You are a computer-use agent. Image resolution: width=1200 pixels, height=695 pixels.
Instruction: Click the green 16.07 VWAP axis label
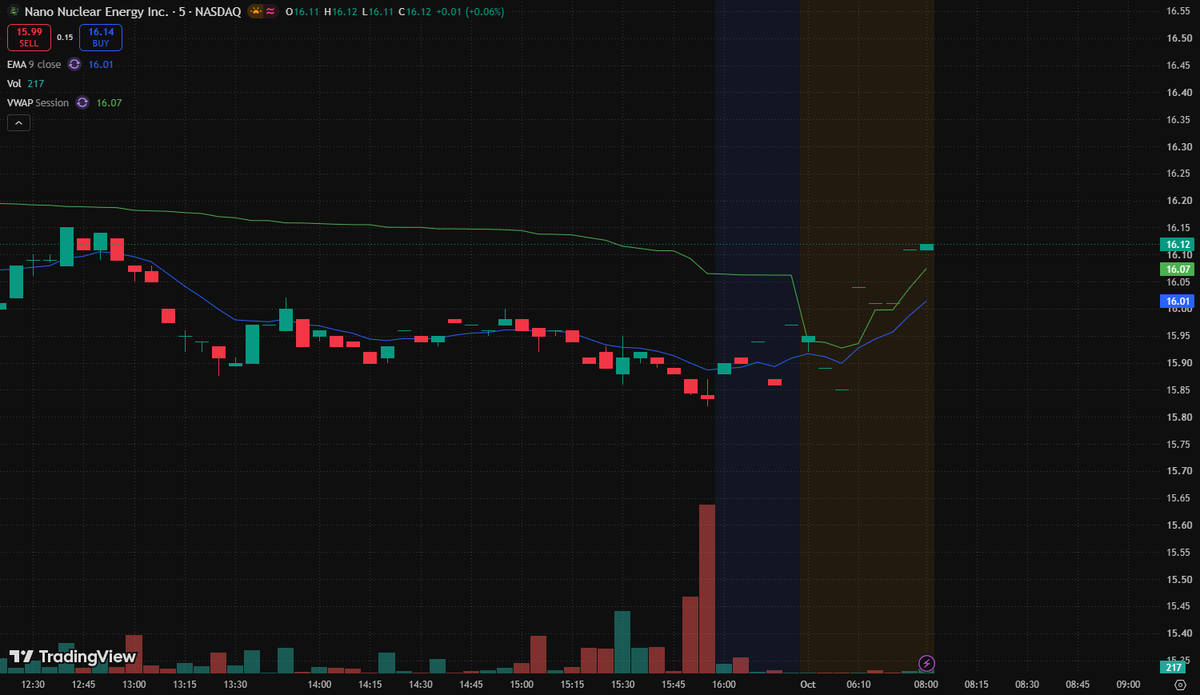pos(1177,269)
